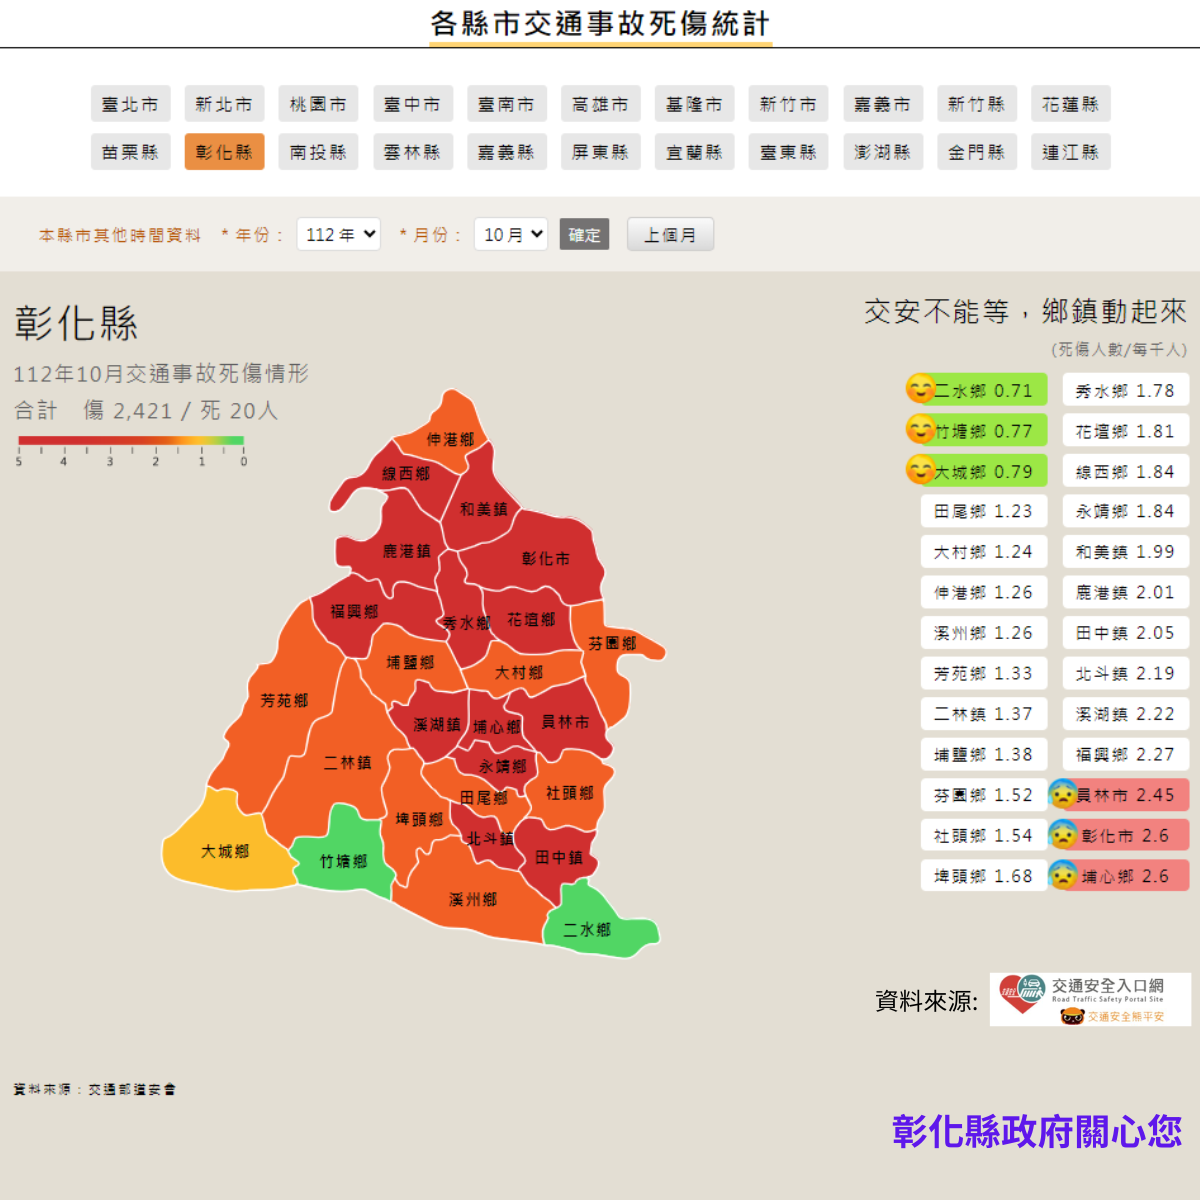This screenshot has height=1200, width=1200.
Task: Click the smiley icon beside 竹塘鄉 0.77
Action: click(920, 429)
